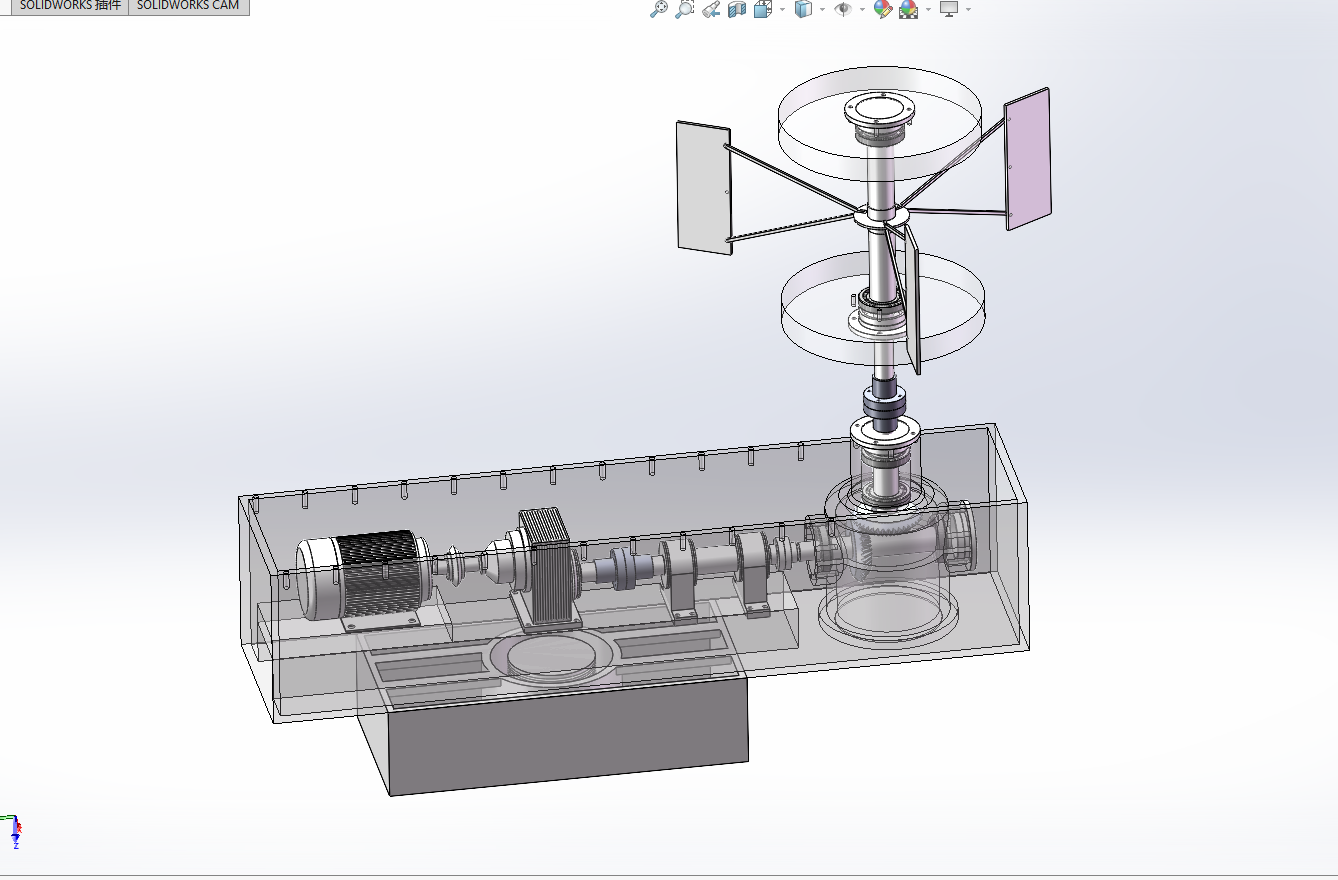Open the Apply Scene dropdown arrow
The width and height of the screenshot is (1338, 880).
929,10
